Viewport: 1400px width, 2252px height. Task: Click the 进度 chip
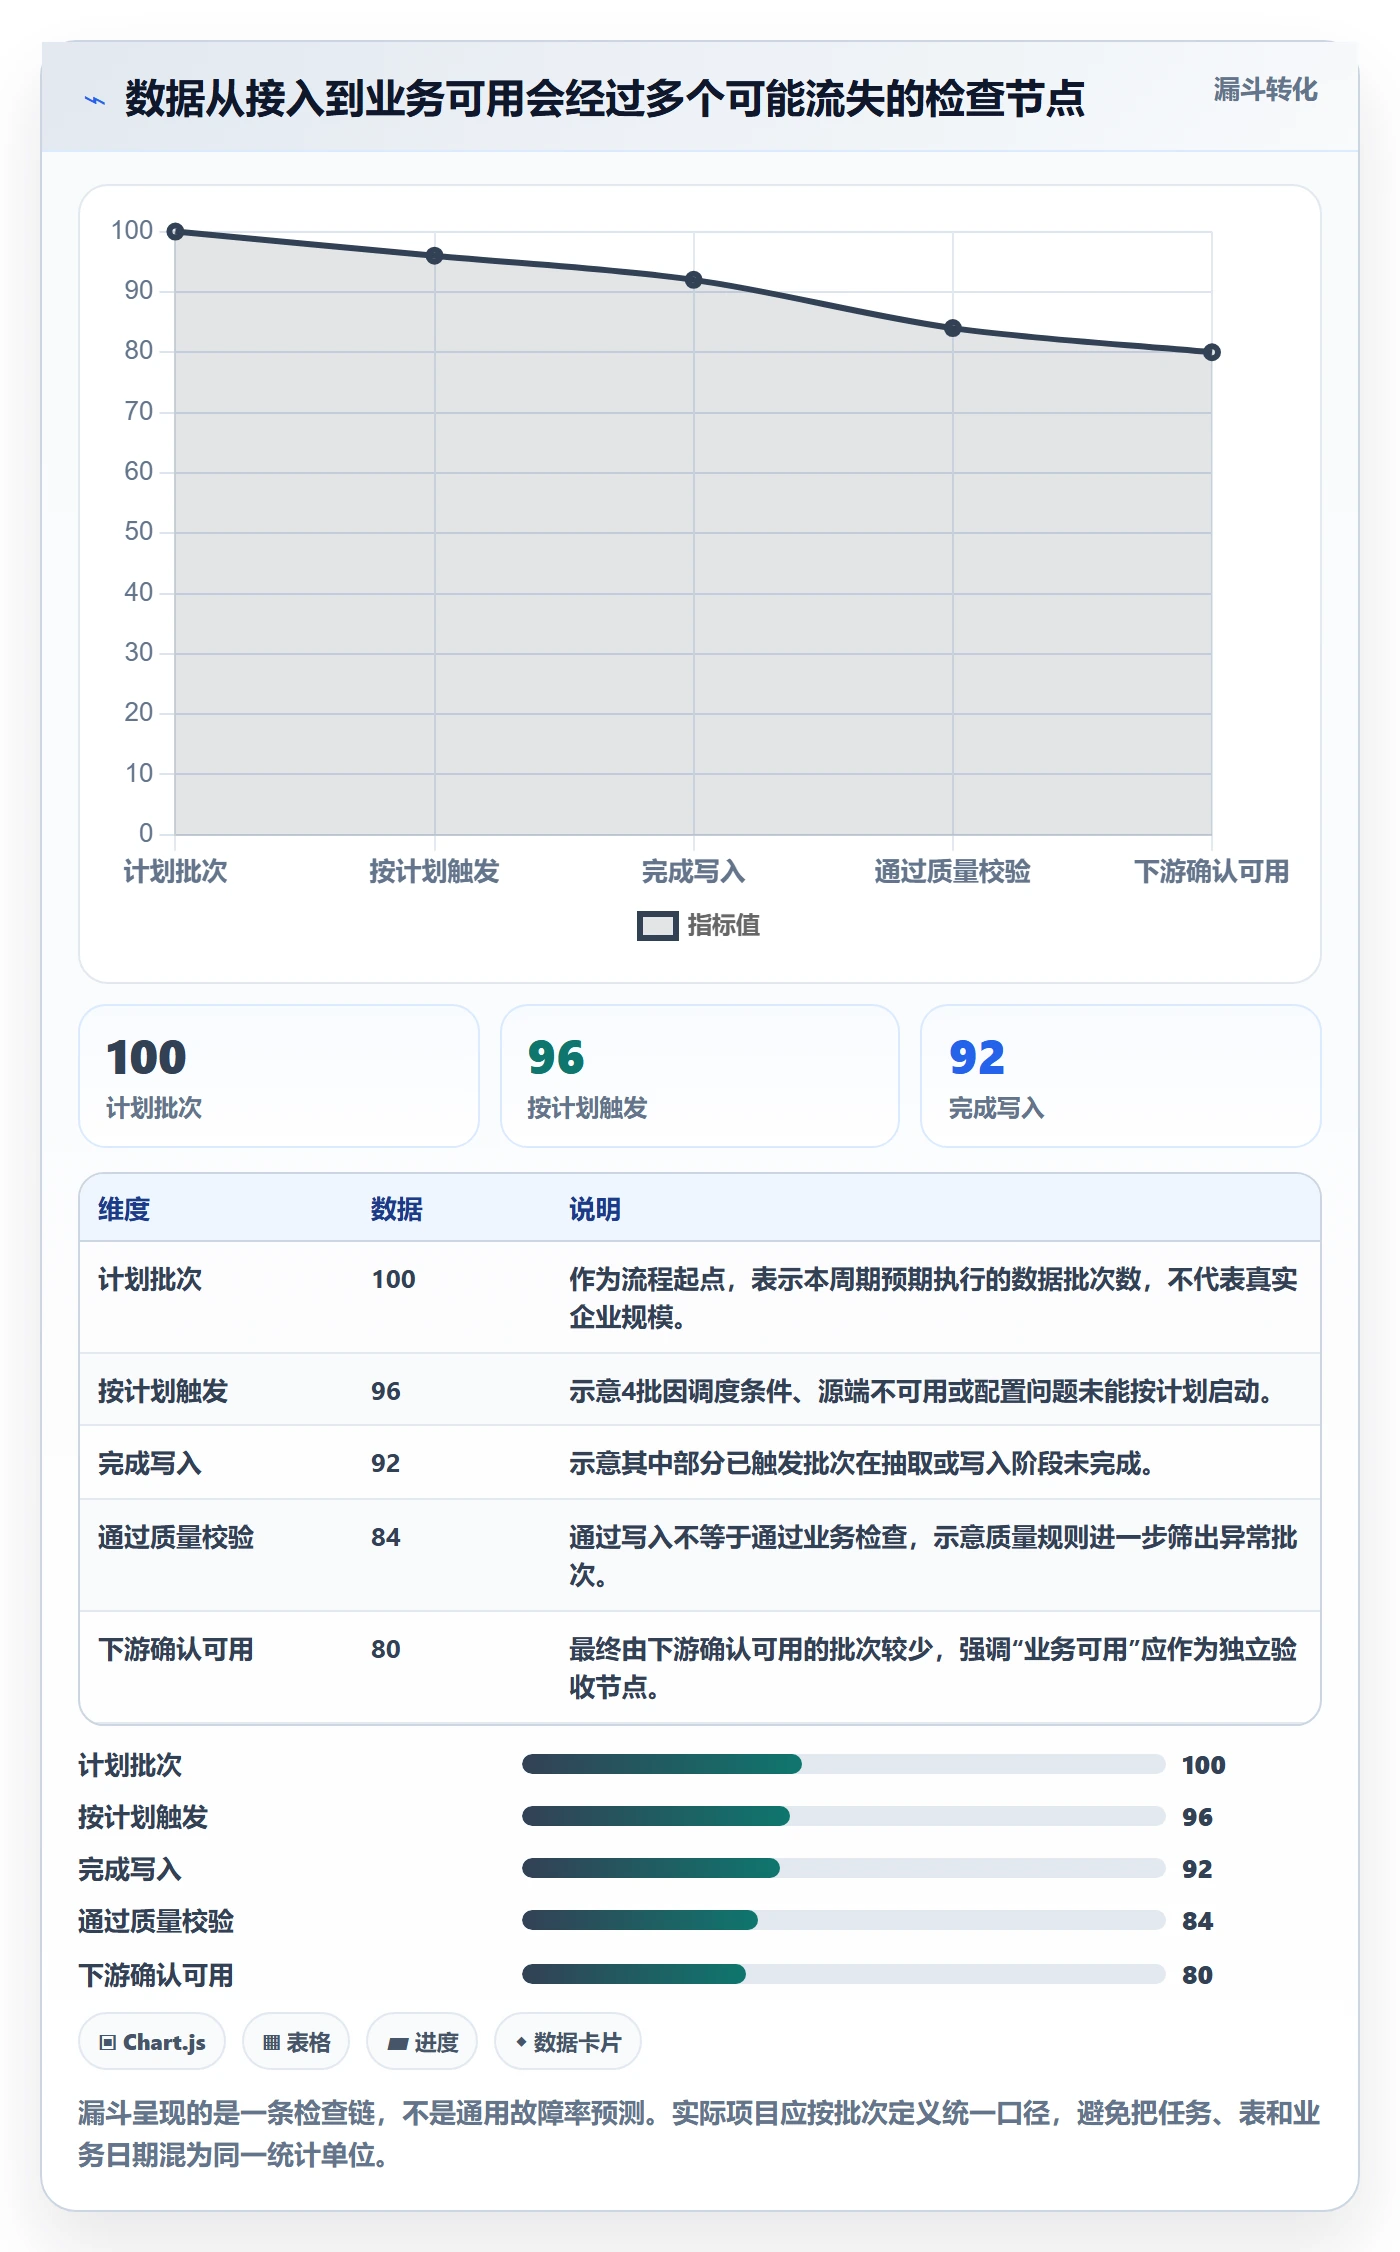click(x=422, y=2042)
